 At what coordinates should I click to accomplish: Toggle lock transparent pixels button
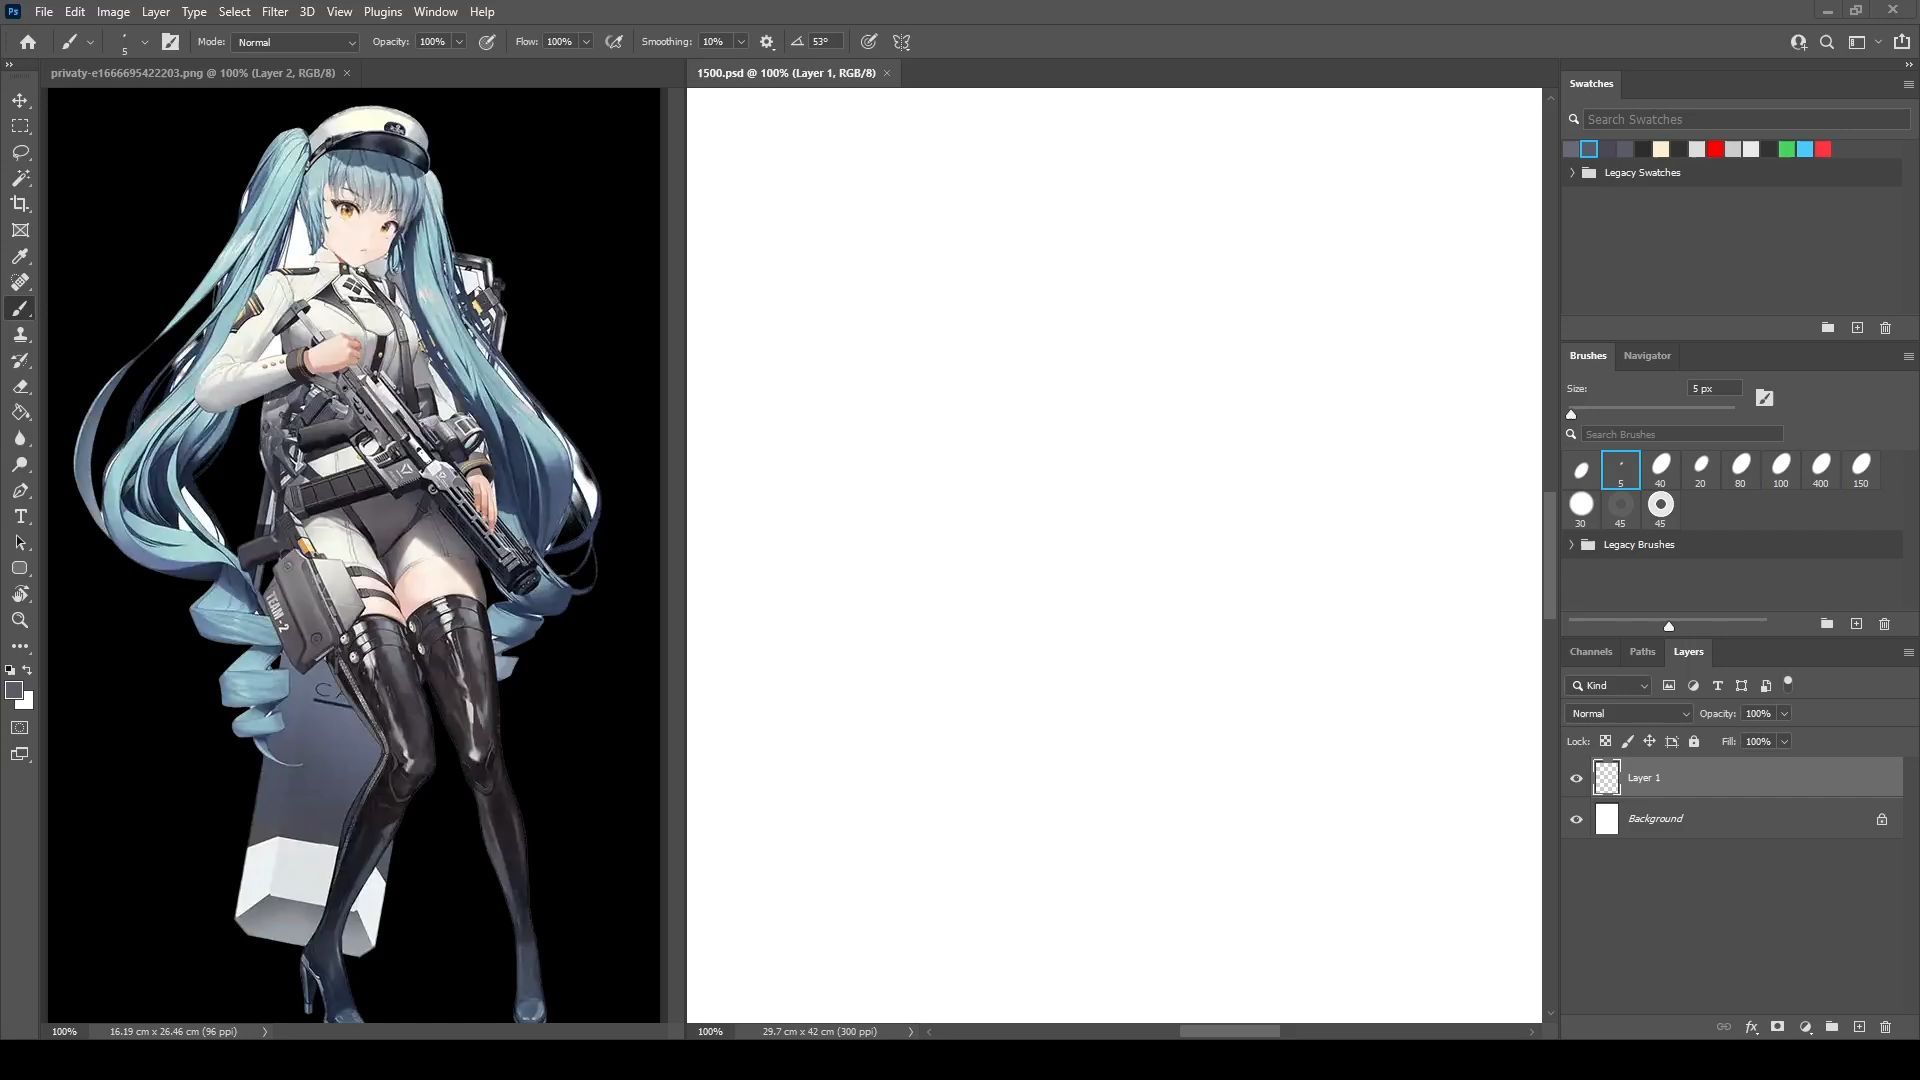(x=1605, y=741)
